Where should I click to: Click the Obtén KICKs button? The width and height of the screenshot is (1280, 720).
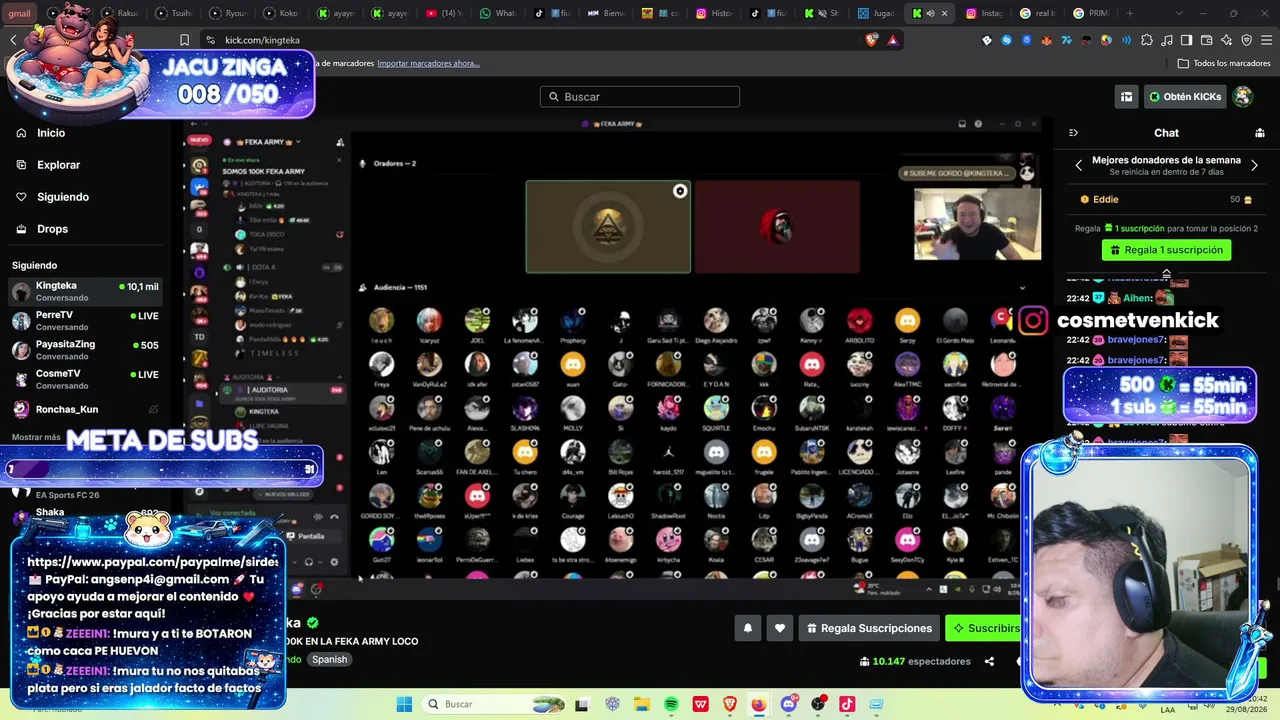pyautogui.click(x=1185, y=97)
